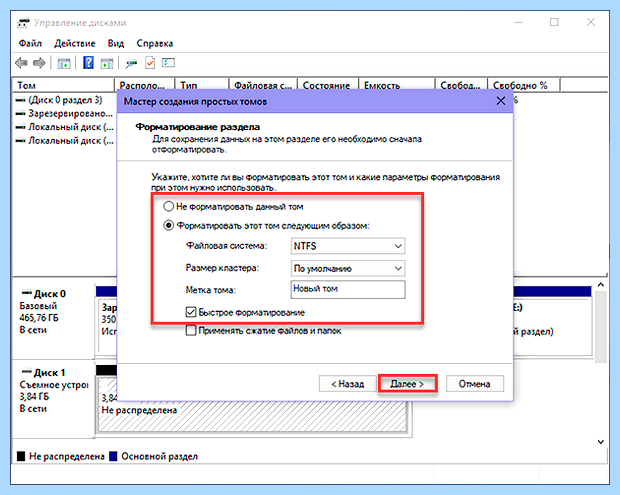Open the 'Файловая система' NTFS dropdown
This screenshot has width=620, height=495.
tap(348, 246)
